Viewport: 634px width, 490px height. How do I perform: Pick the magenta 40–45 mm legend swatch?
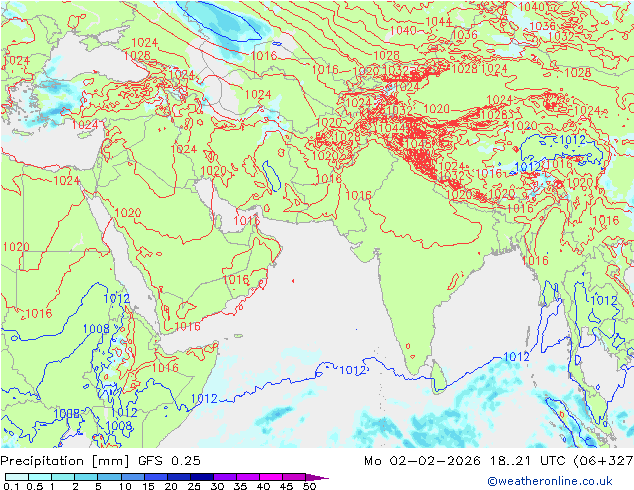tap(271, 477)
